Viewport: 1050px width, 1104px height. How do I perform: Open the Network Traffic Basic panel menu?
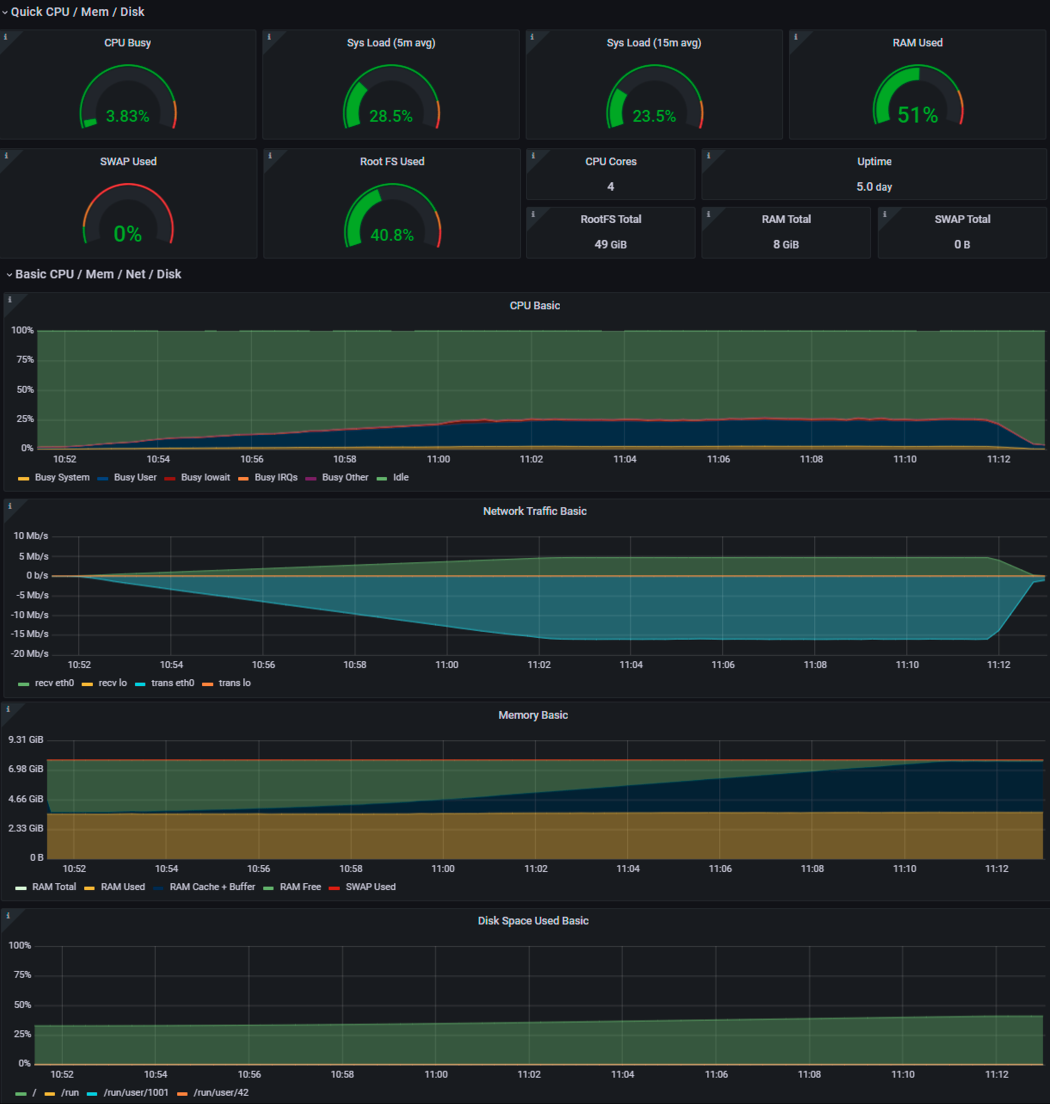coord(534,511)
